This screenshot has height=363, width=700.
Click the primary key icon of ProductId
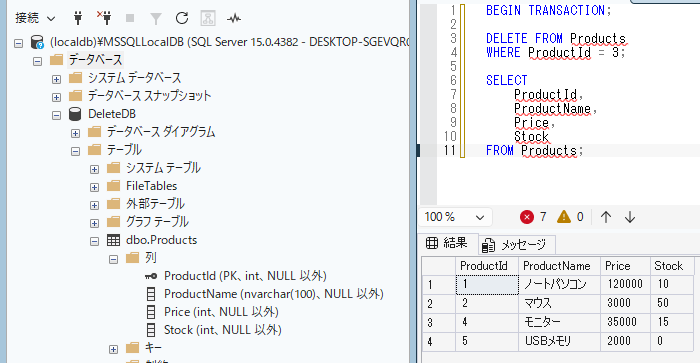click(x=151, y=276)
